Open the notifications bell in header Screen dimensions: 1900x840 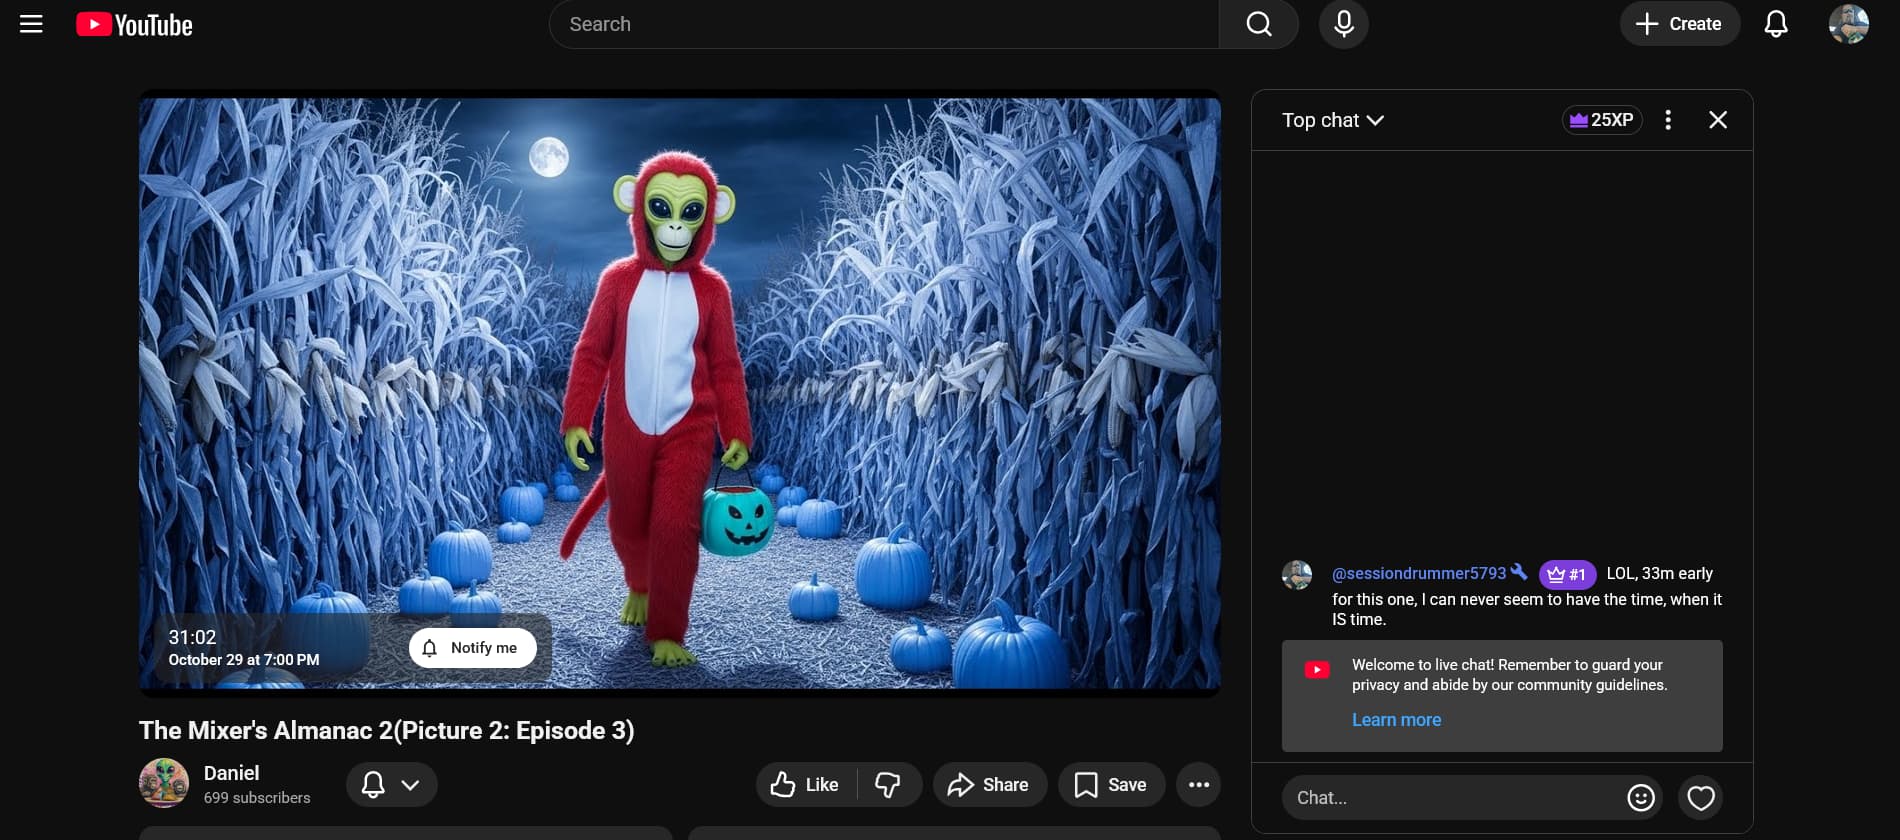click(1775, 24)
